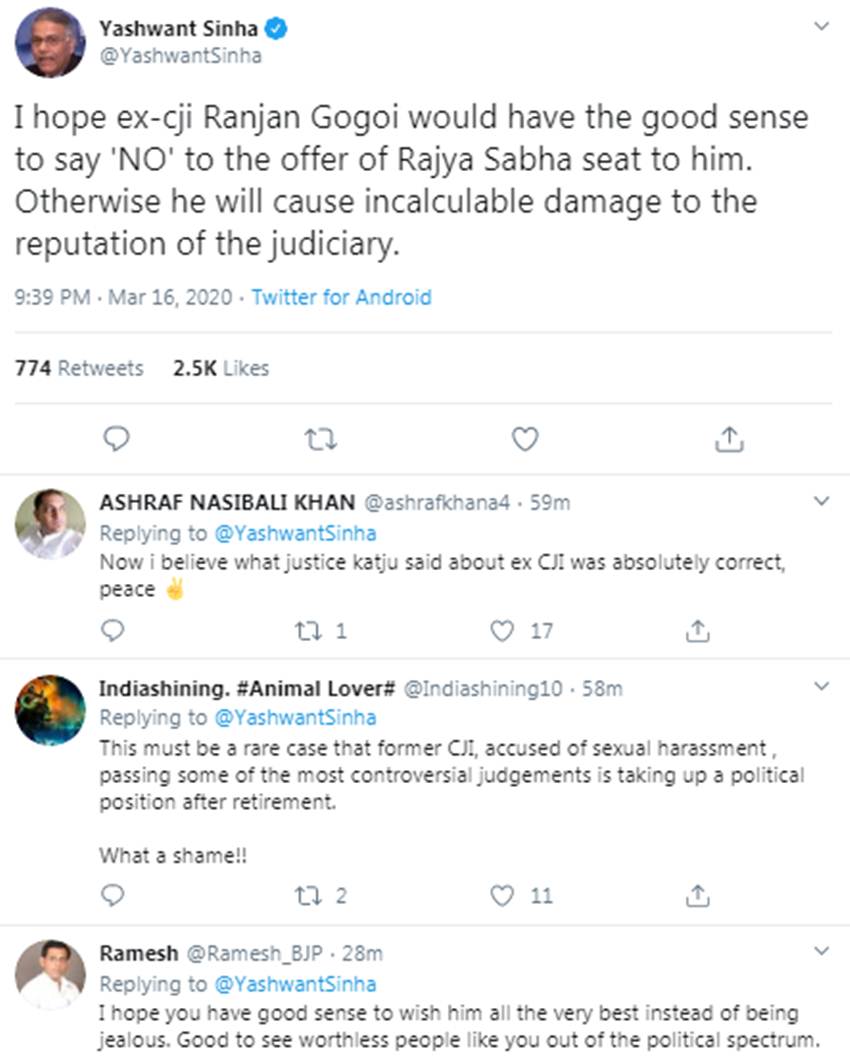Screen dimensions: 850x1061
Task: Reply to Indiashining's comment
Action: click(113, 894)
